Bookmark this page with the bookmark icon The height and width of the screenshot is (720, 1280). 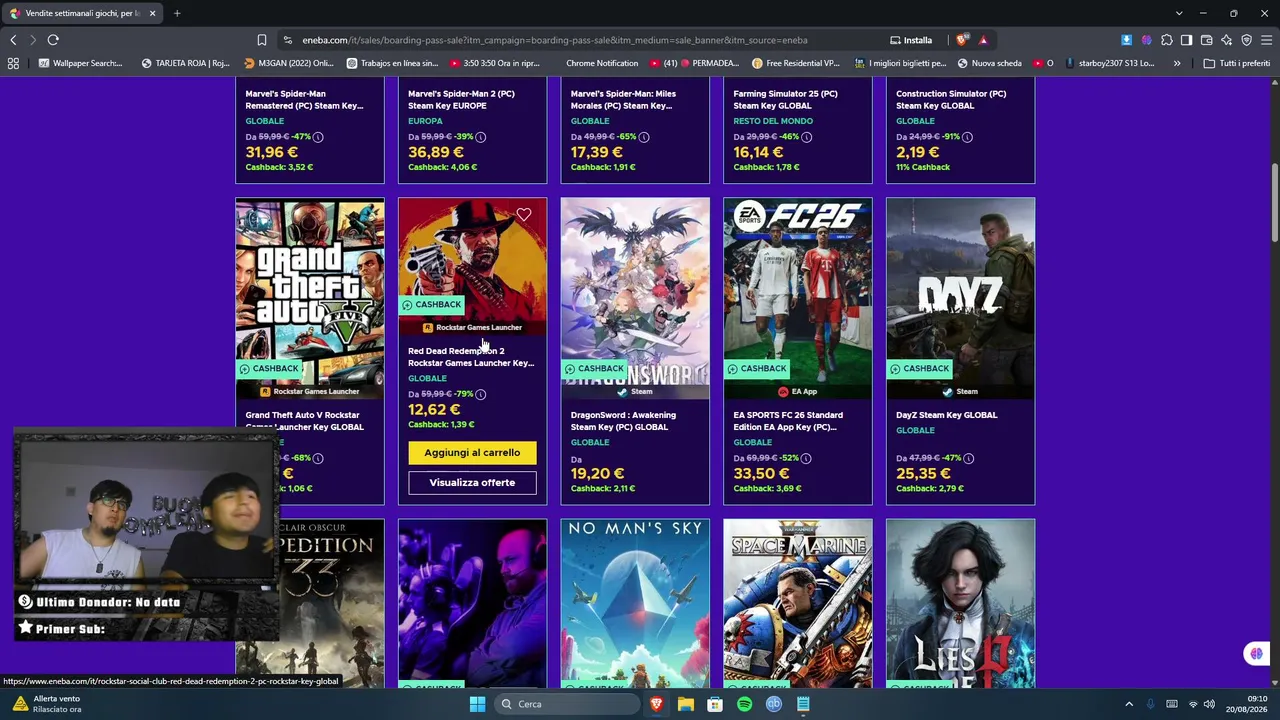click(x=262, y=40)
